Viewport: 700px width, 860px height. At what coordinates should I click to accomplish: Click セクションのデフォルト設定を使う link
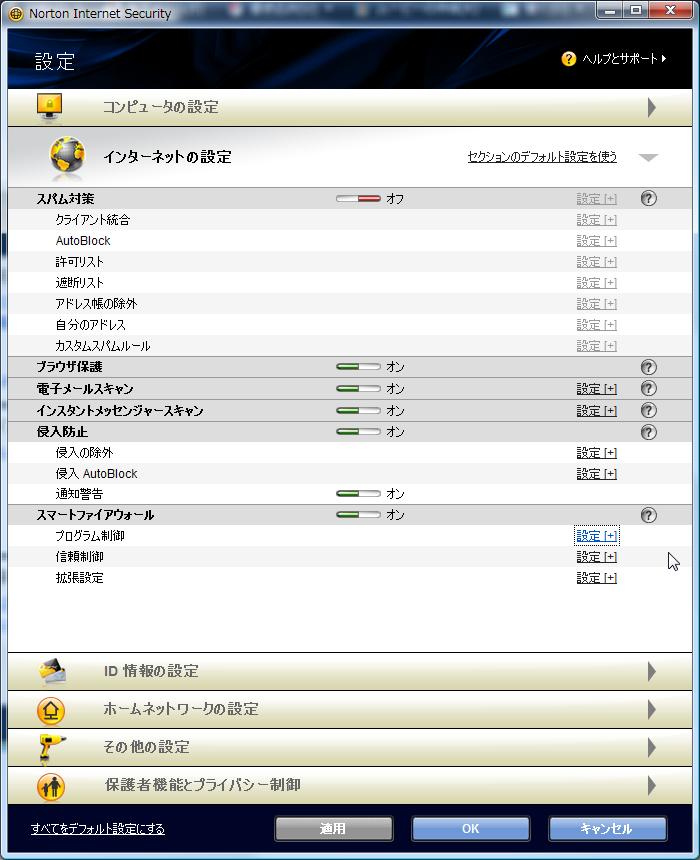(x=542, y=157)
